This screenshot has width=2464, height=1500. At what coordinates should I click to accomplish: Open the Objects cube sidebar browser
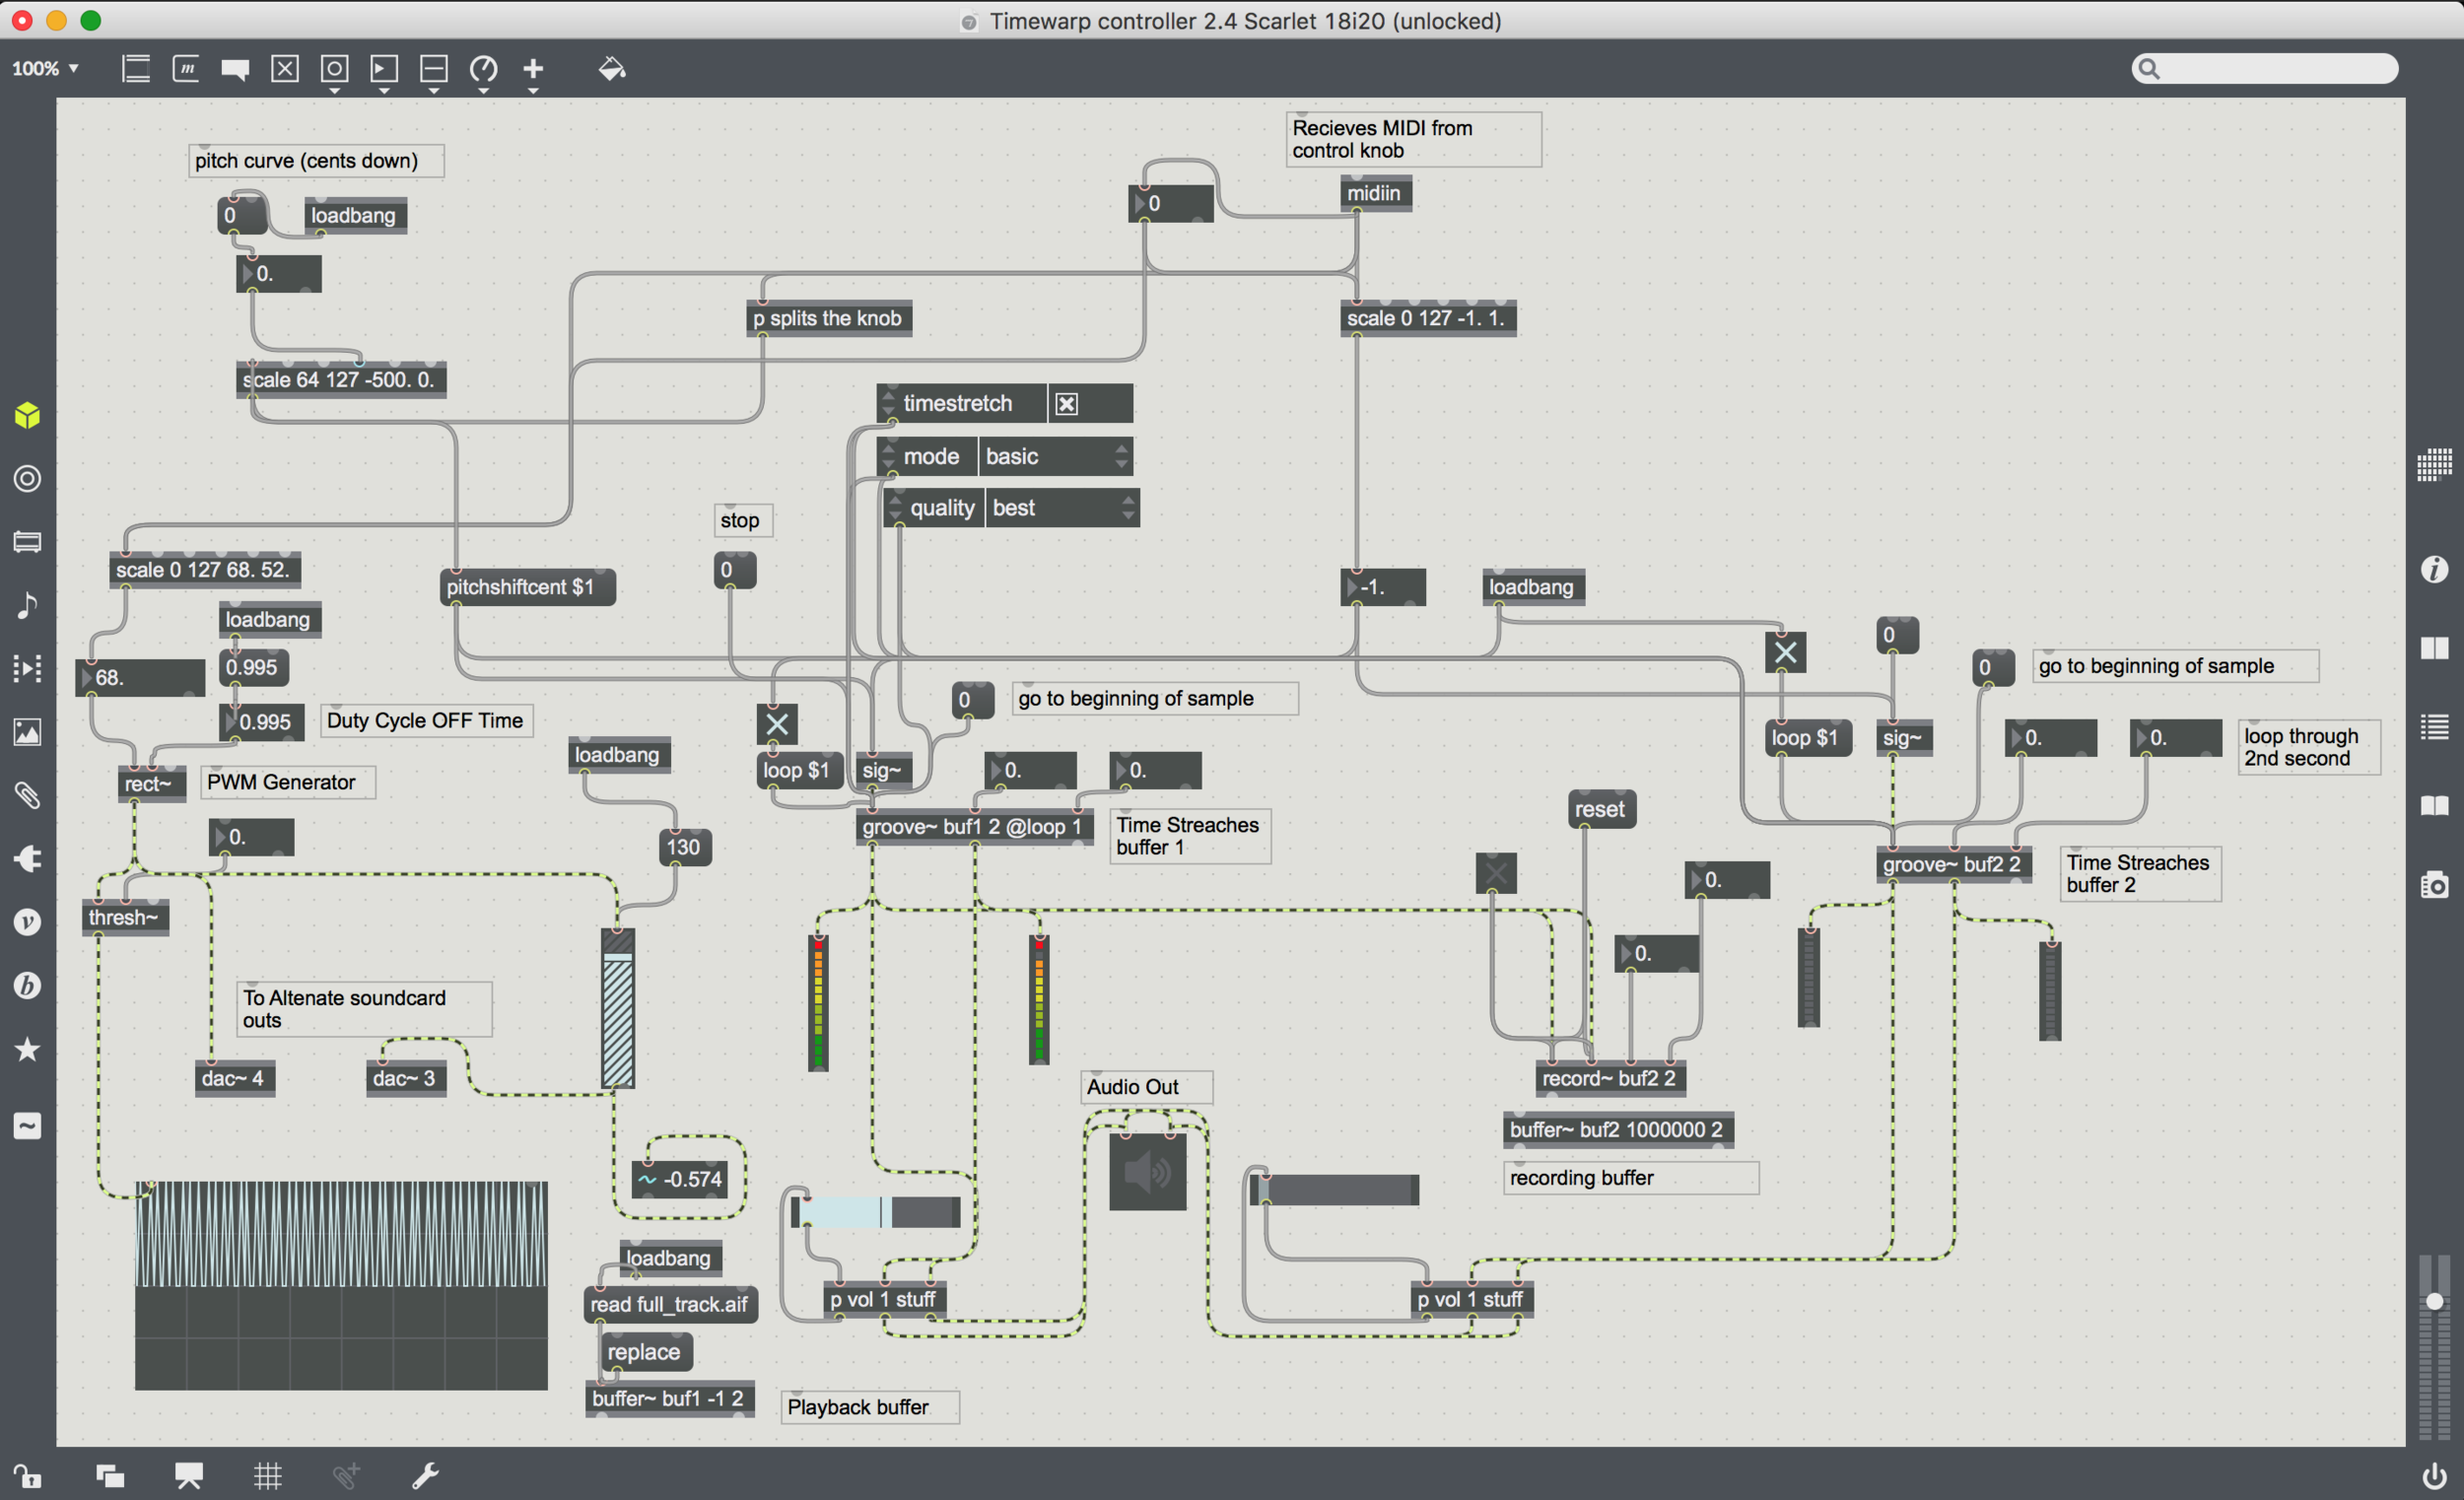[28, 415]
